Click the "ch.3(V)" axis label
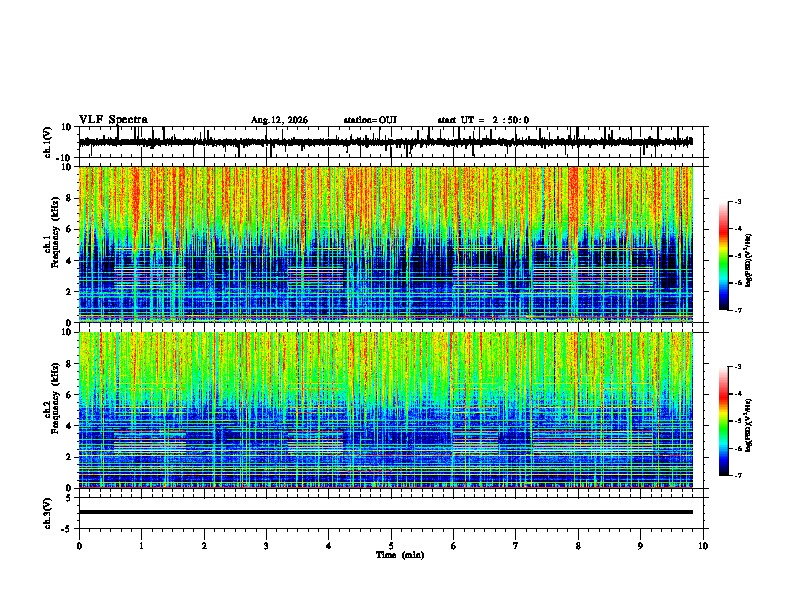Viewport: 792px width, 612px height. 48,514
